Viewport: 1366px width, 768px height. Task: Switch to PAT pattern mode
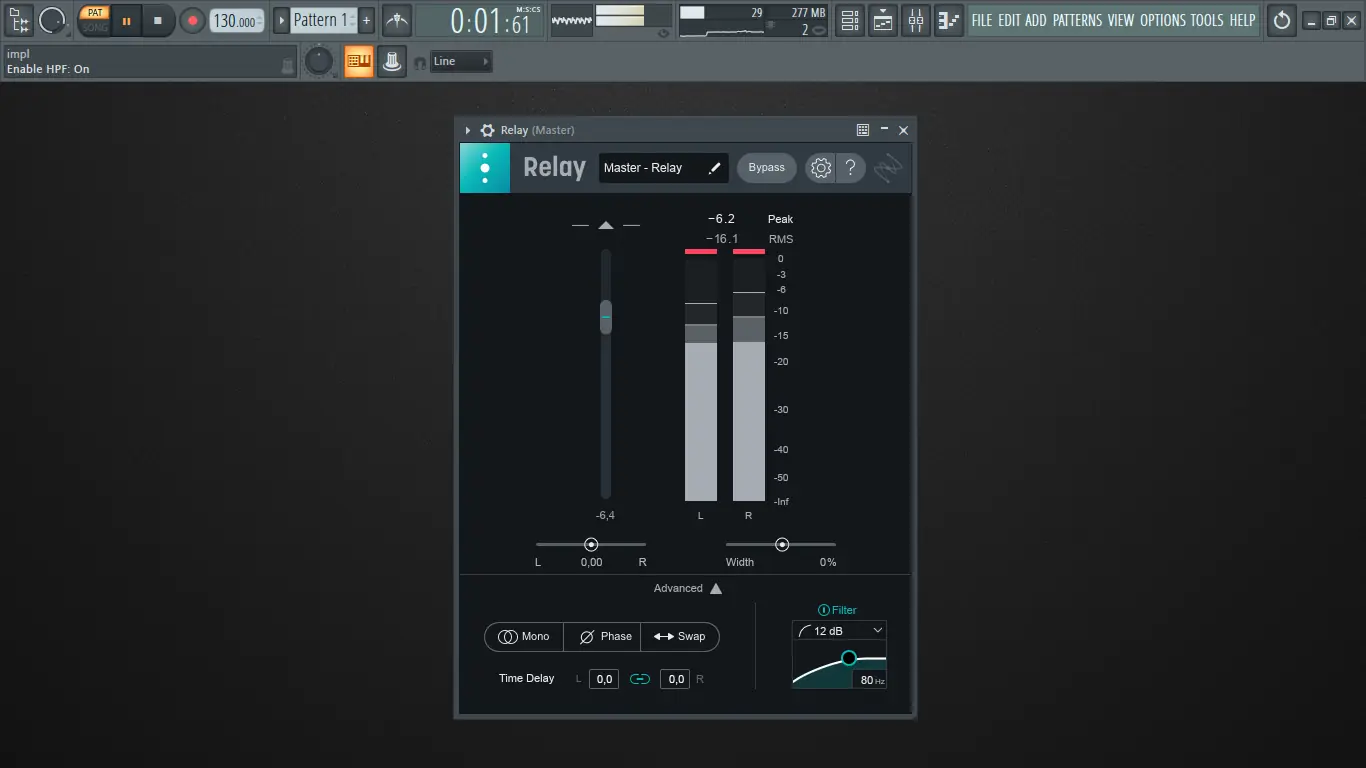pos(95,13)
